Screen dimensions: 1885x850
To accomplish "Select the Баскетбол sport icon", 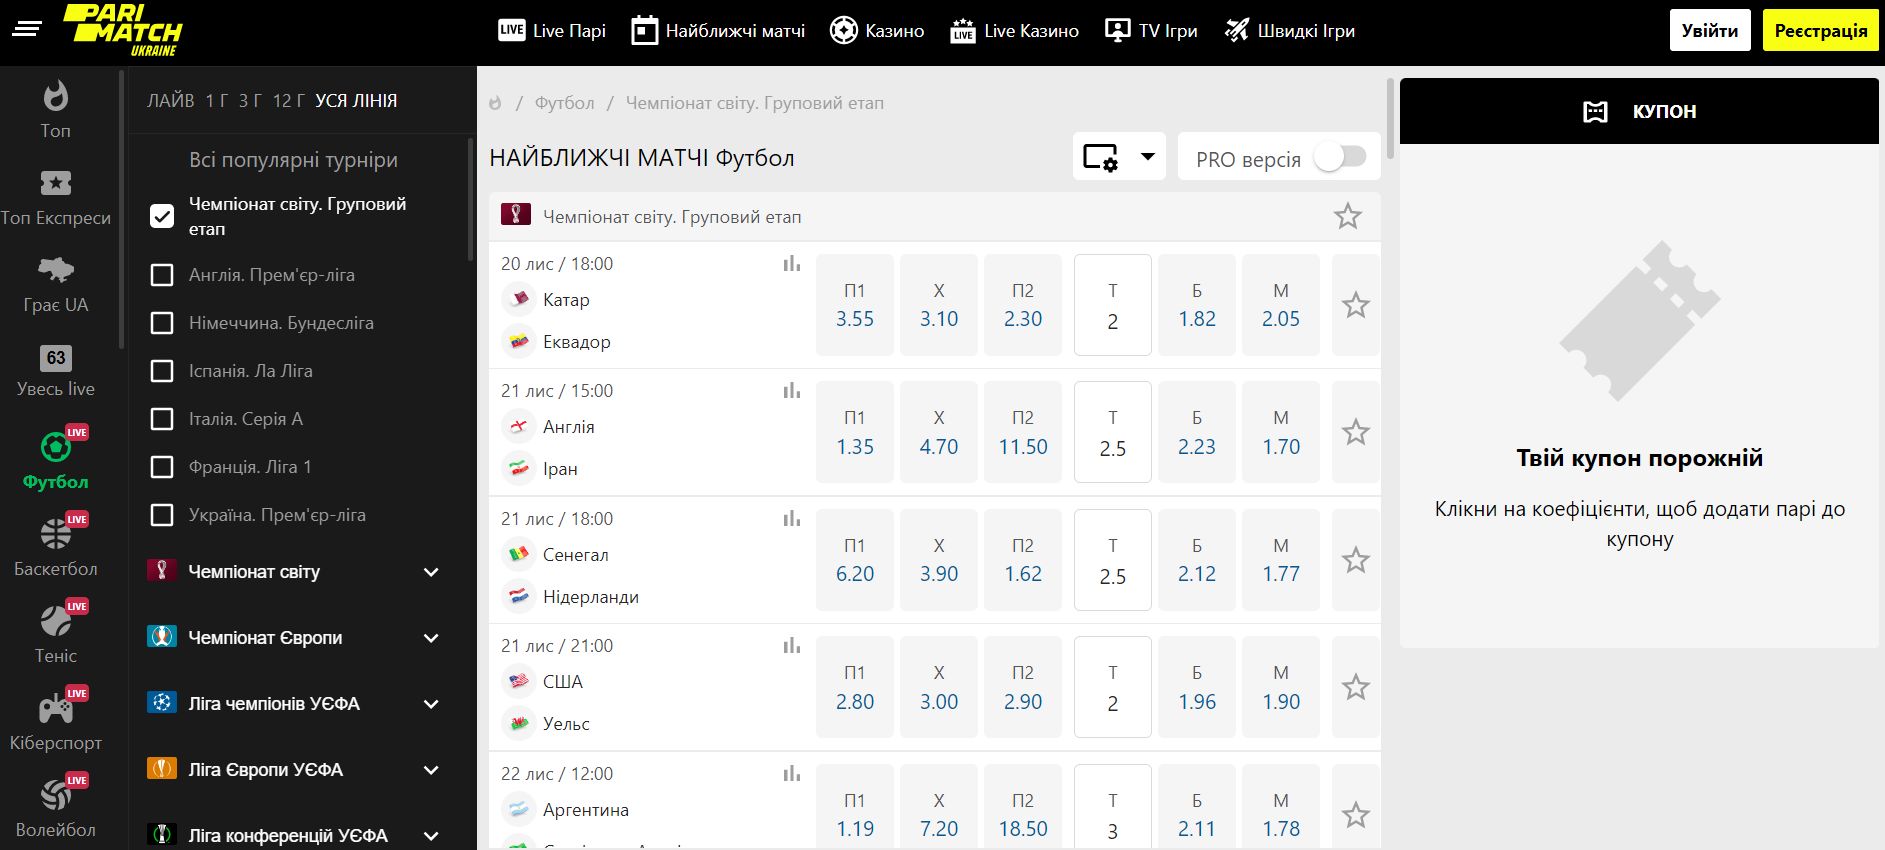I will tap(55, 547).
